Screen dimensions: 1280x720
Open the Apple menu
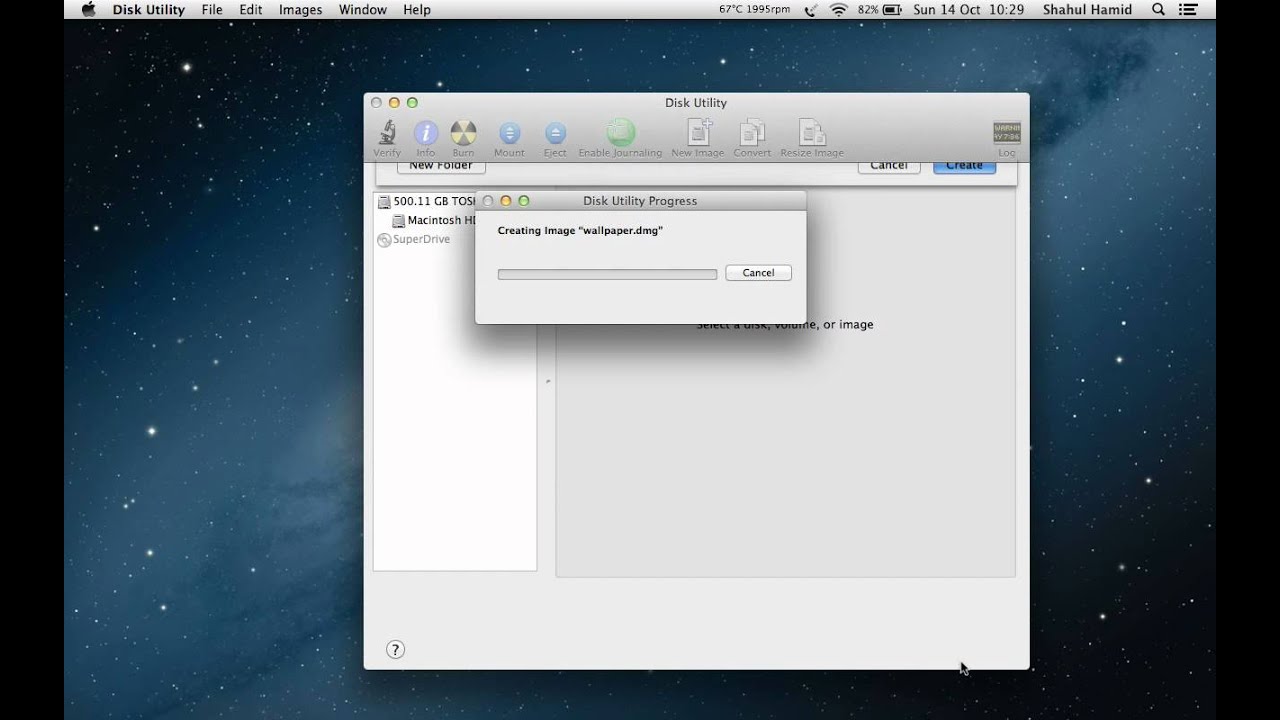[88, 9]
